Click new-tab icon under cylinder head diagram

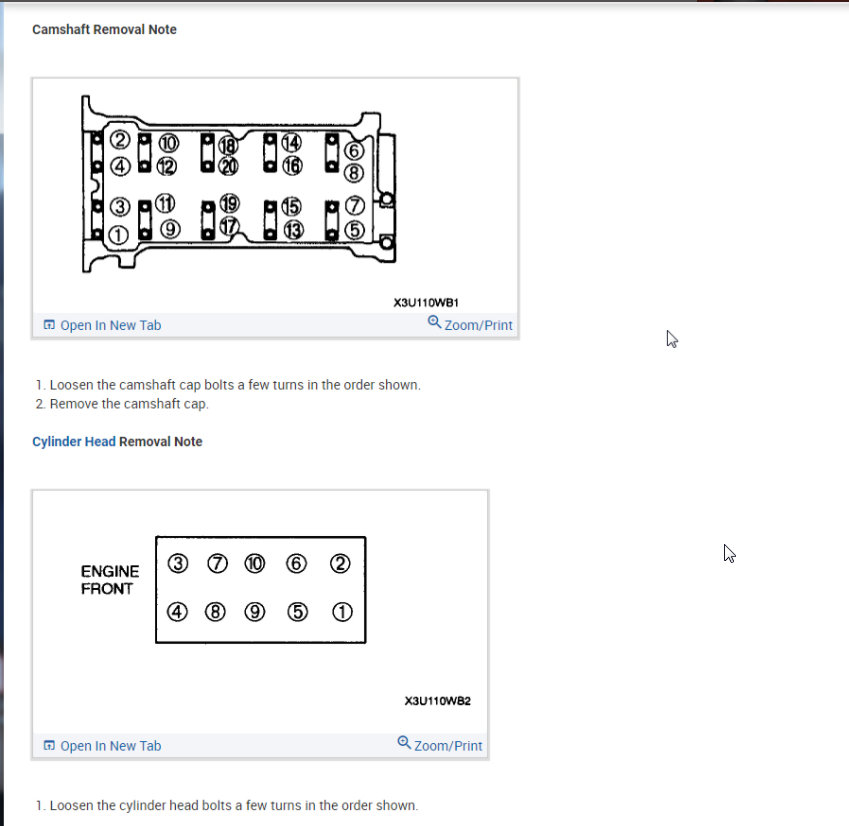pyautogui.click(x=49, y=745)
